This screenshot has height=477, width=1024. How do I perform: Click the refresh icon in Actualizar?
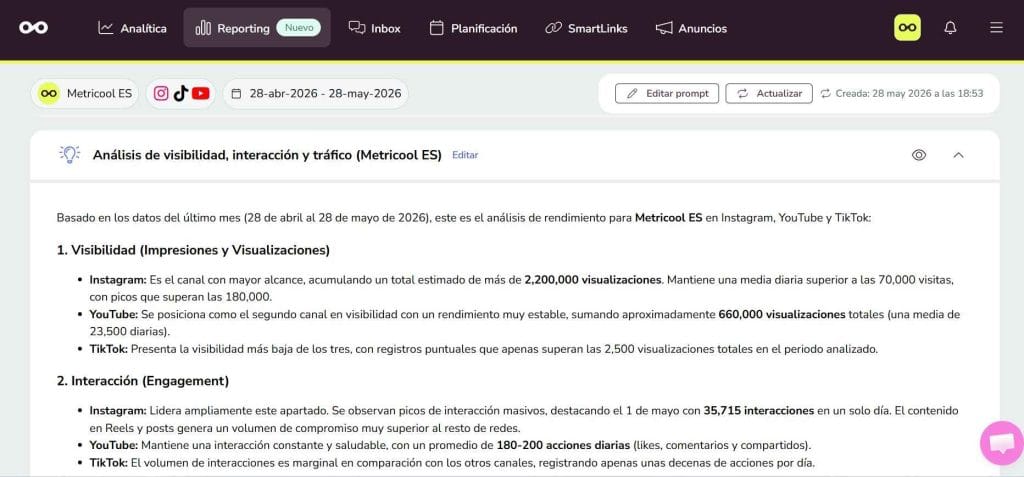(x=743, y=93)
